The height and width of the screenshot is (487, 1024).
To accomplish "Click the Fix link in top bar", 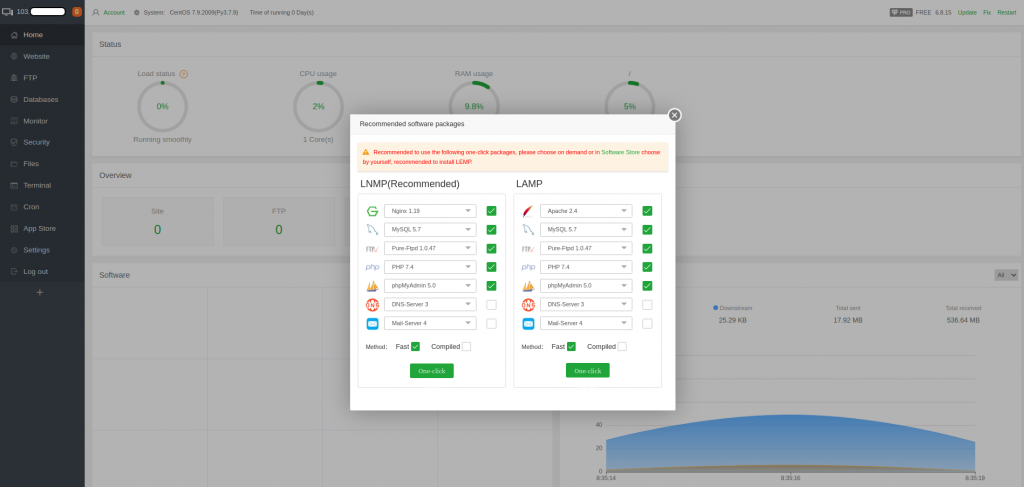I will (987, 12).
